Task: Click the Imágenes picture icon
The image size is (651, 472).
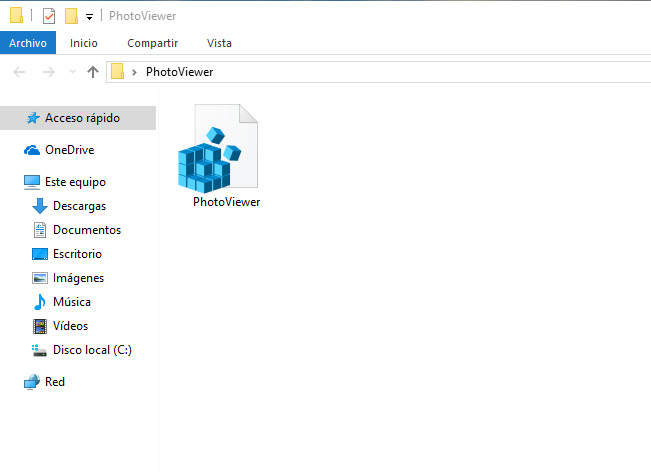Action: (x=40, y=278)
